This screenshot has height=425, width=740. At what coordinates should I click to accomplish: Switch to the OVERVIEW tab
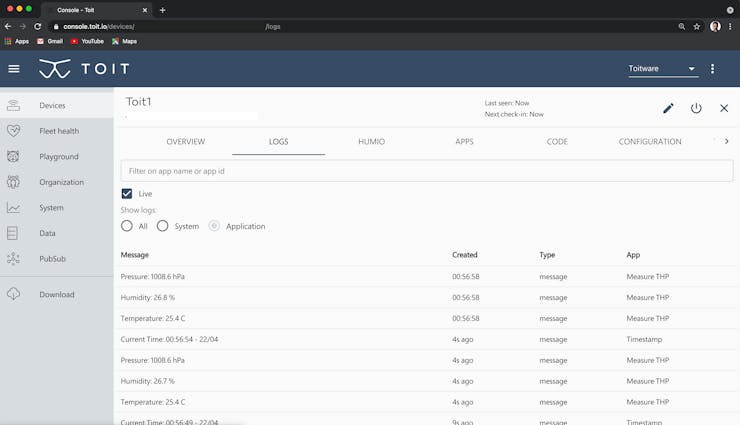pos(185,142)
